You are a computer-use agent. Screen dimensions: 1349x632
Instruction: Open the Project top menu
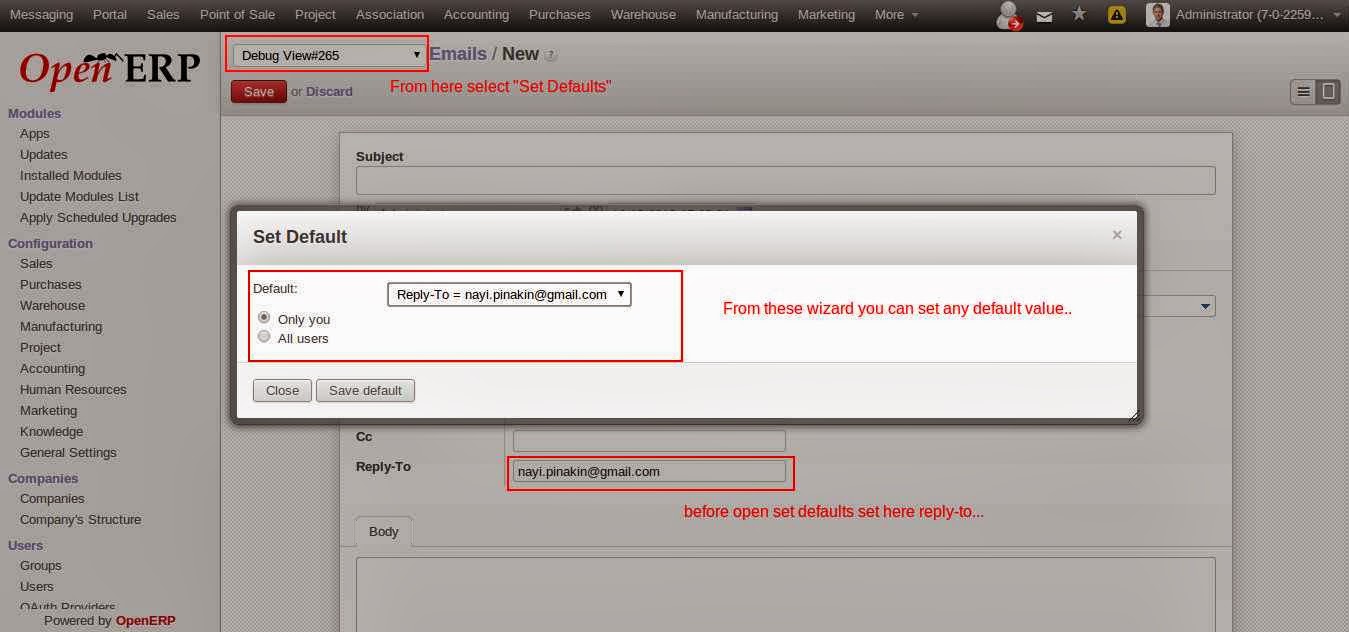(315, 15)
